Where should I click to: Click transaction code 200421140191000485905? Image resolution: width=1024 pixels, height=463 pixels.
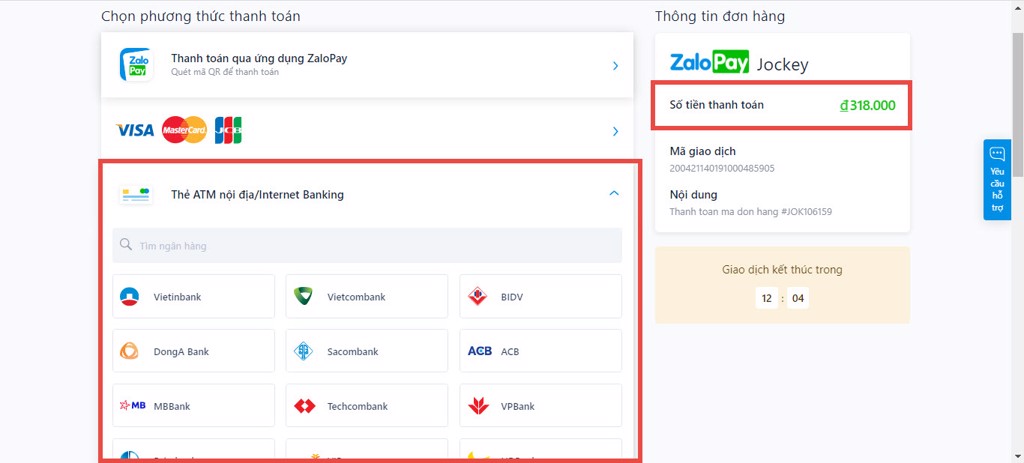click(722, 168)
